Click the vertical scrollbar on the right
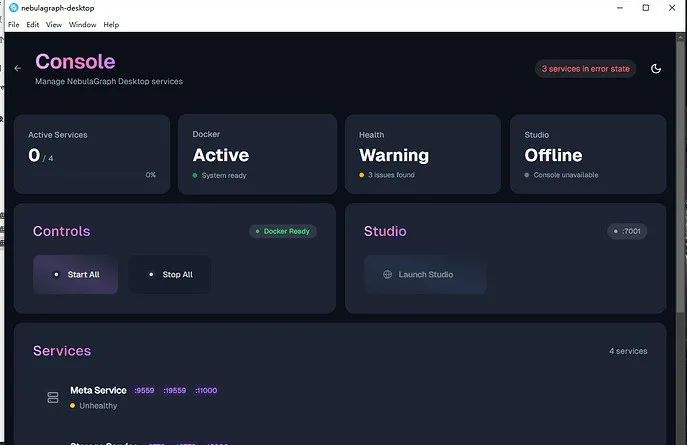Image resolution: width=687 pixels, height=445 pixels. click(x=681, y=175)
